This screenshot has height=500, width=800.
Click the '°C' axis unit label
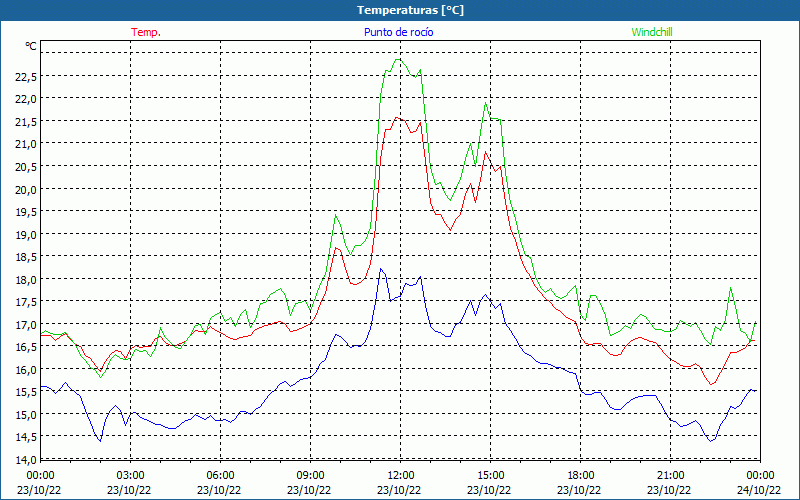coord(31,46)
